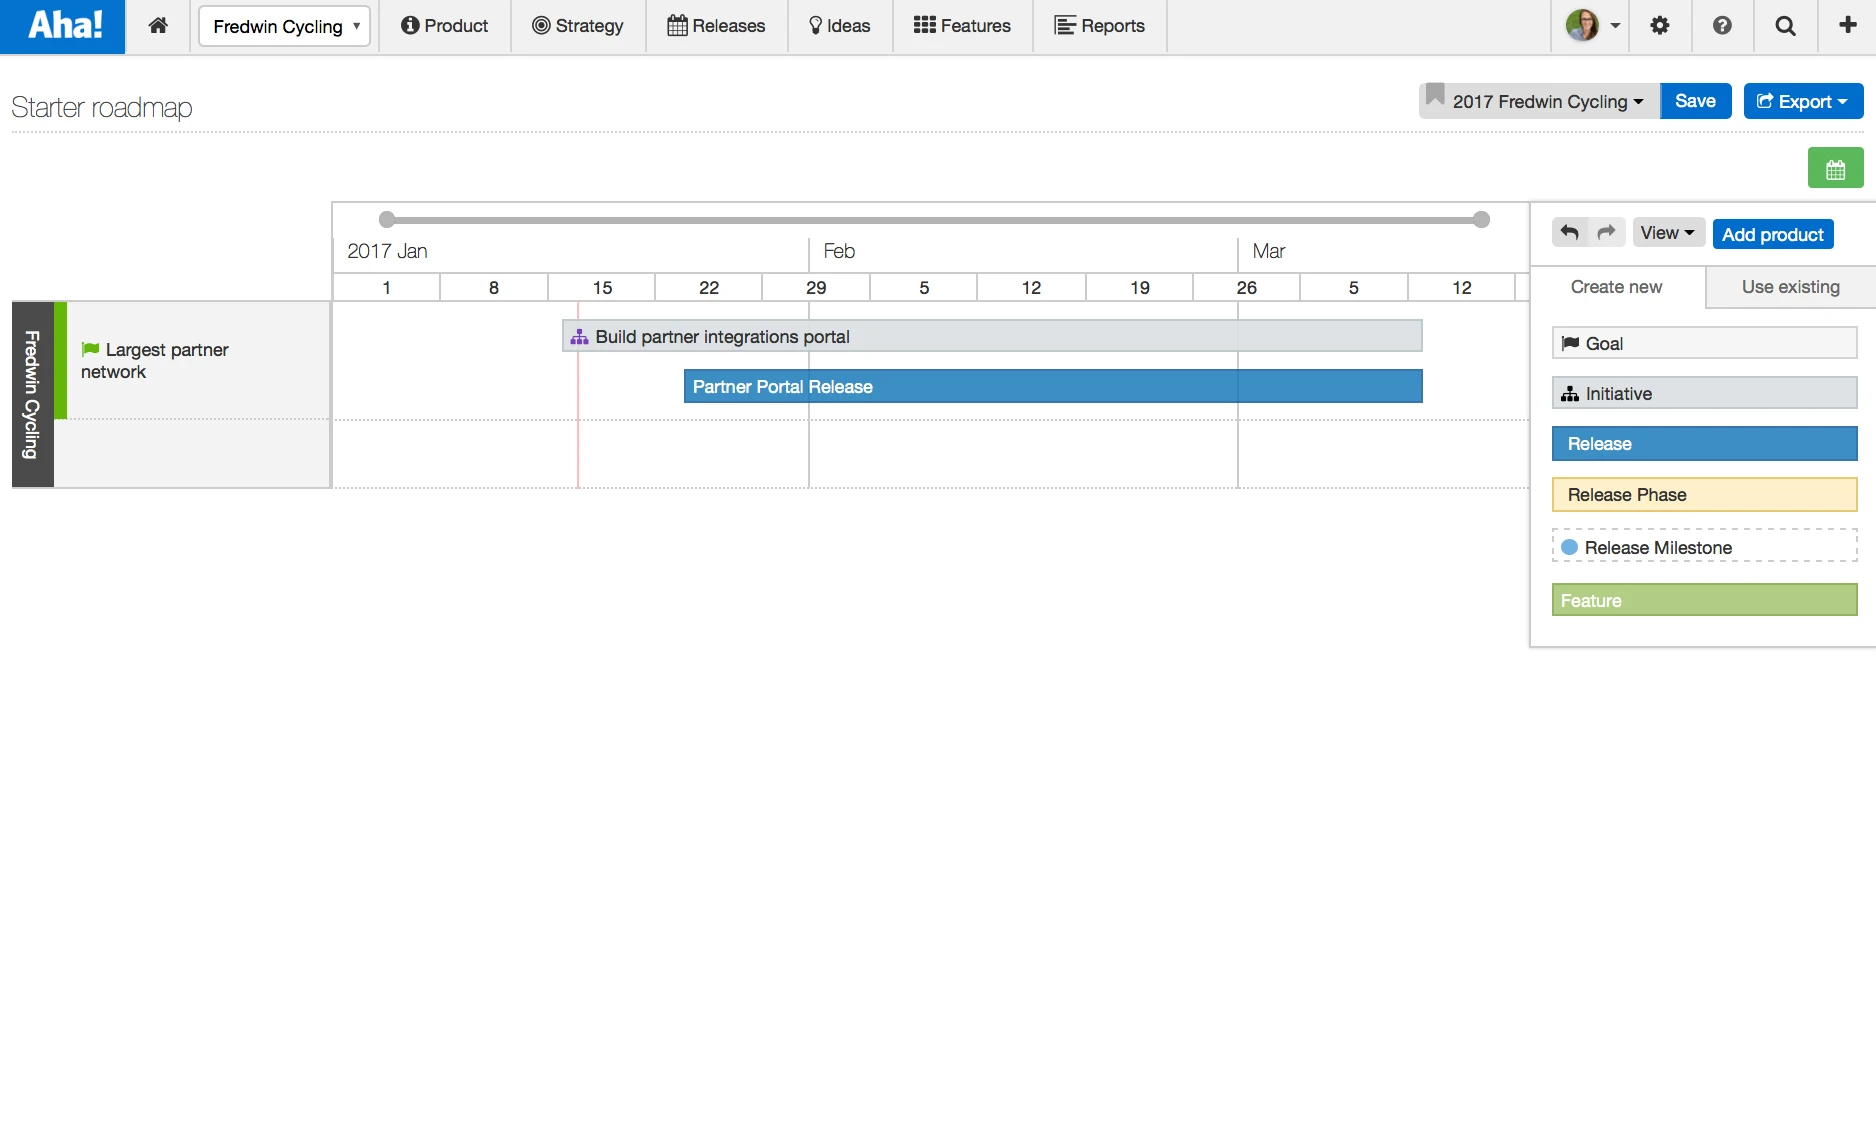This screenshot has width=1876, height=1142.
Task: Go to the home icon
Action: [x=158, y=26]
